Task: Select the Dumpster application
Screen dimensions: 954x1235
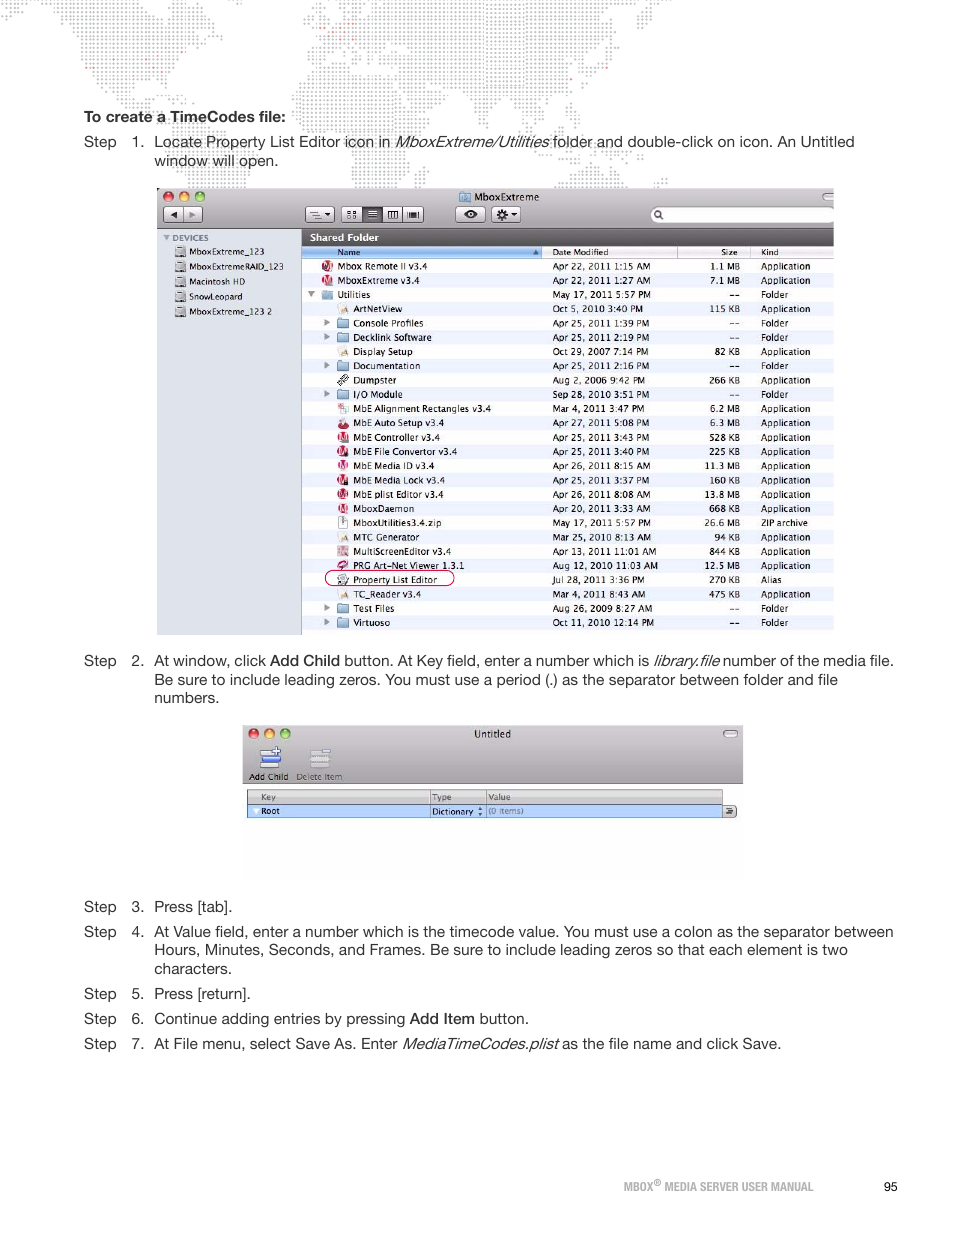Action: coord(373,381)
